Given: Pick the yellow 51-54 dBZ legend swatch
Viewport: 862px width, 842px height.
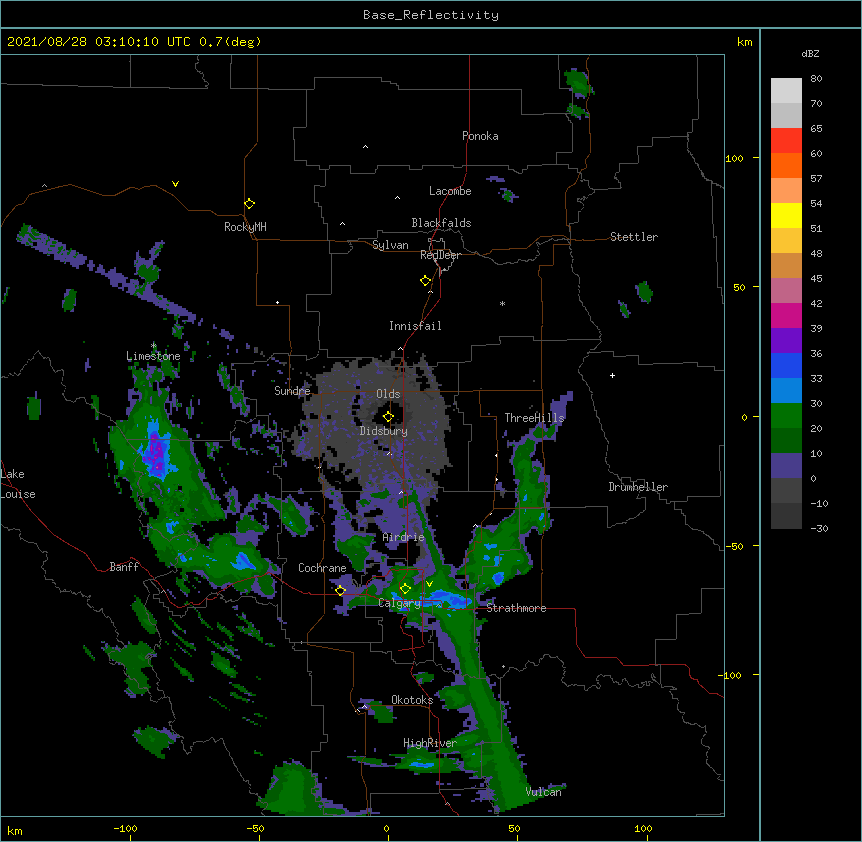Looking at the screenshot, I should click(786, 215).
